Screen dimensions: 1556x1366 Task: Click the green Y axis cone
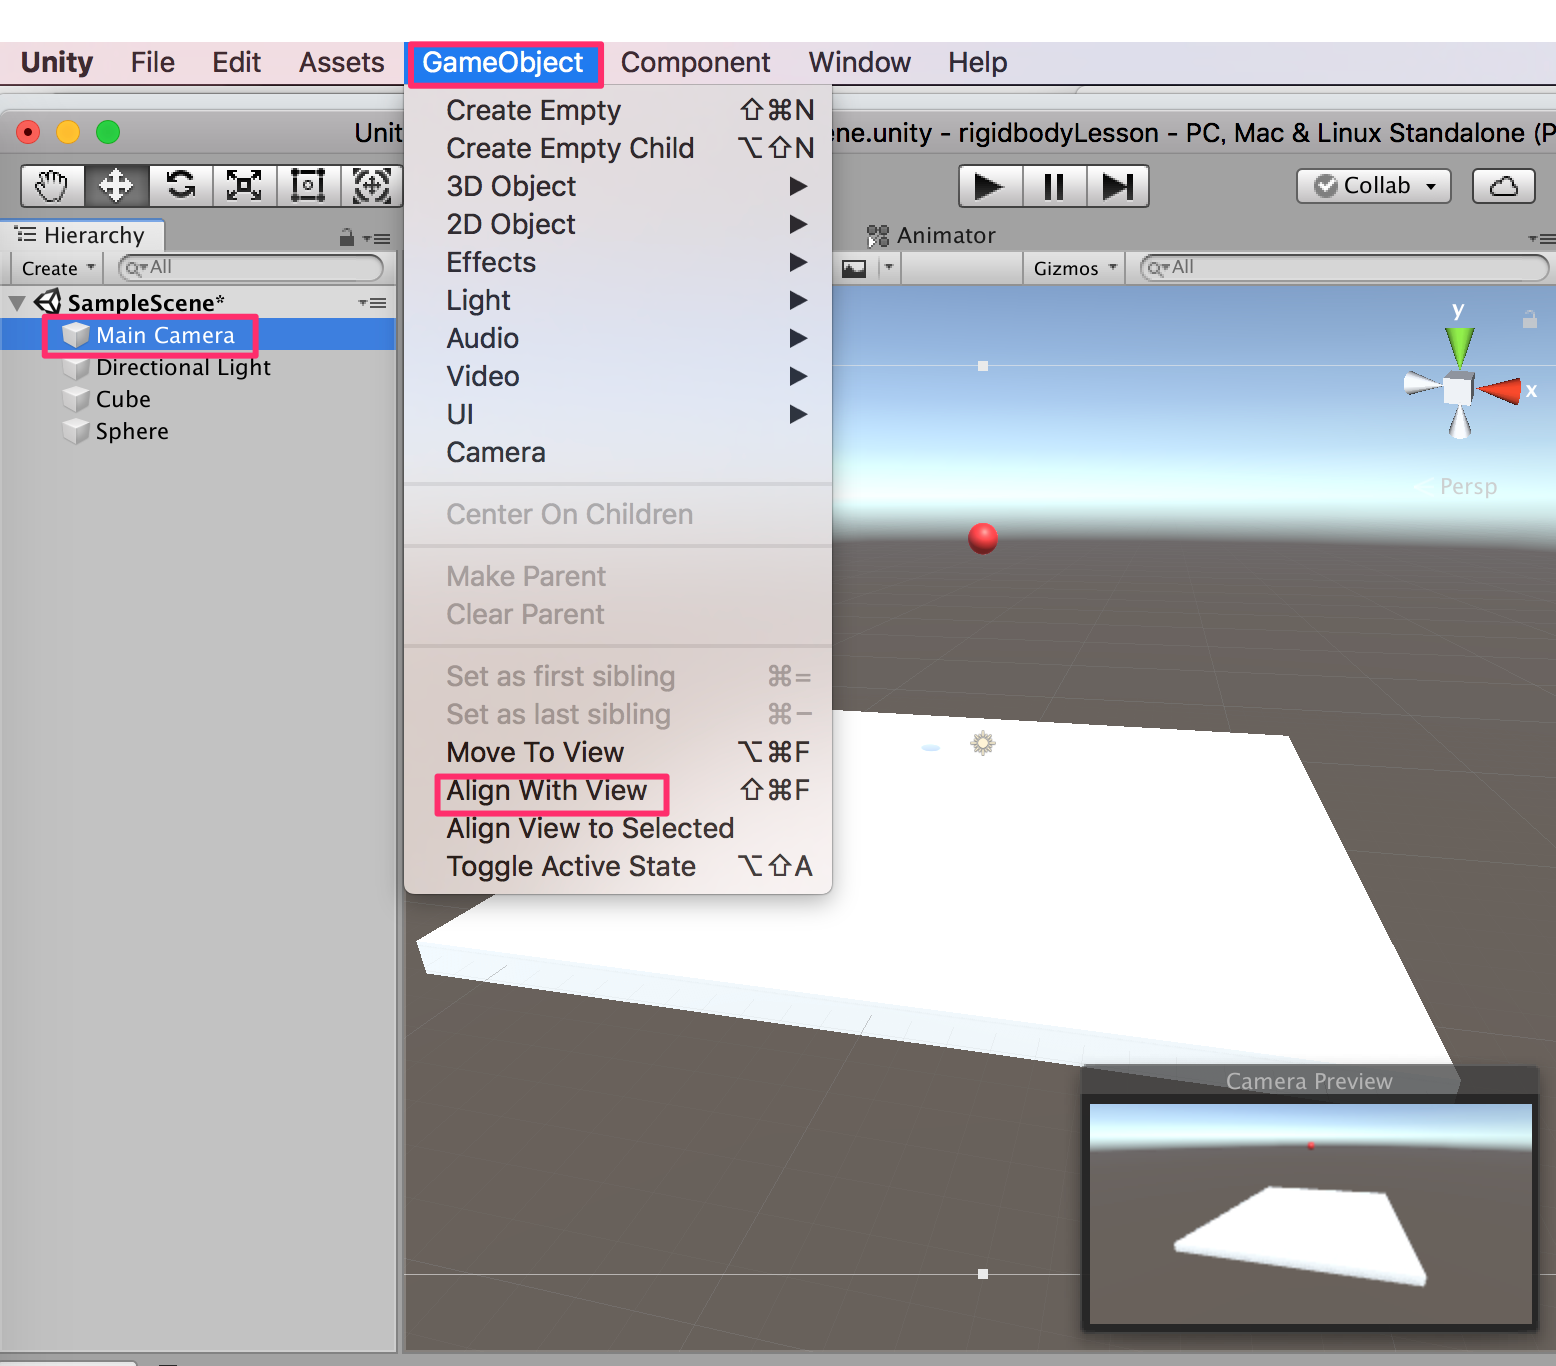1460,345
